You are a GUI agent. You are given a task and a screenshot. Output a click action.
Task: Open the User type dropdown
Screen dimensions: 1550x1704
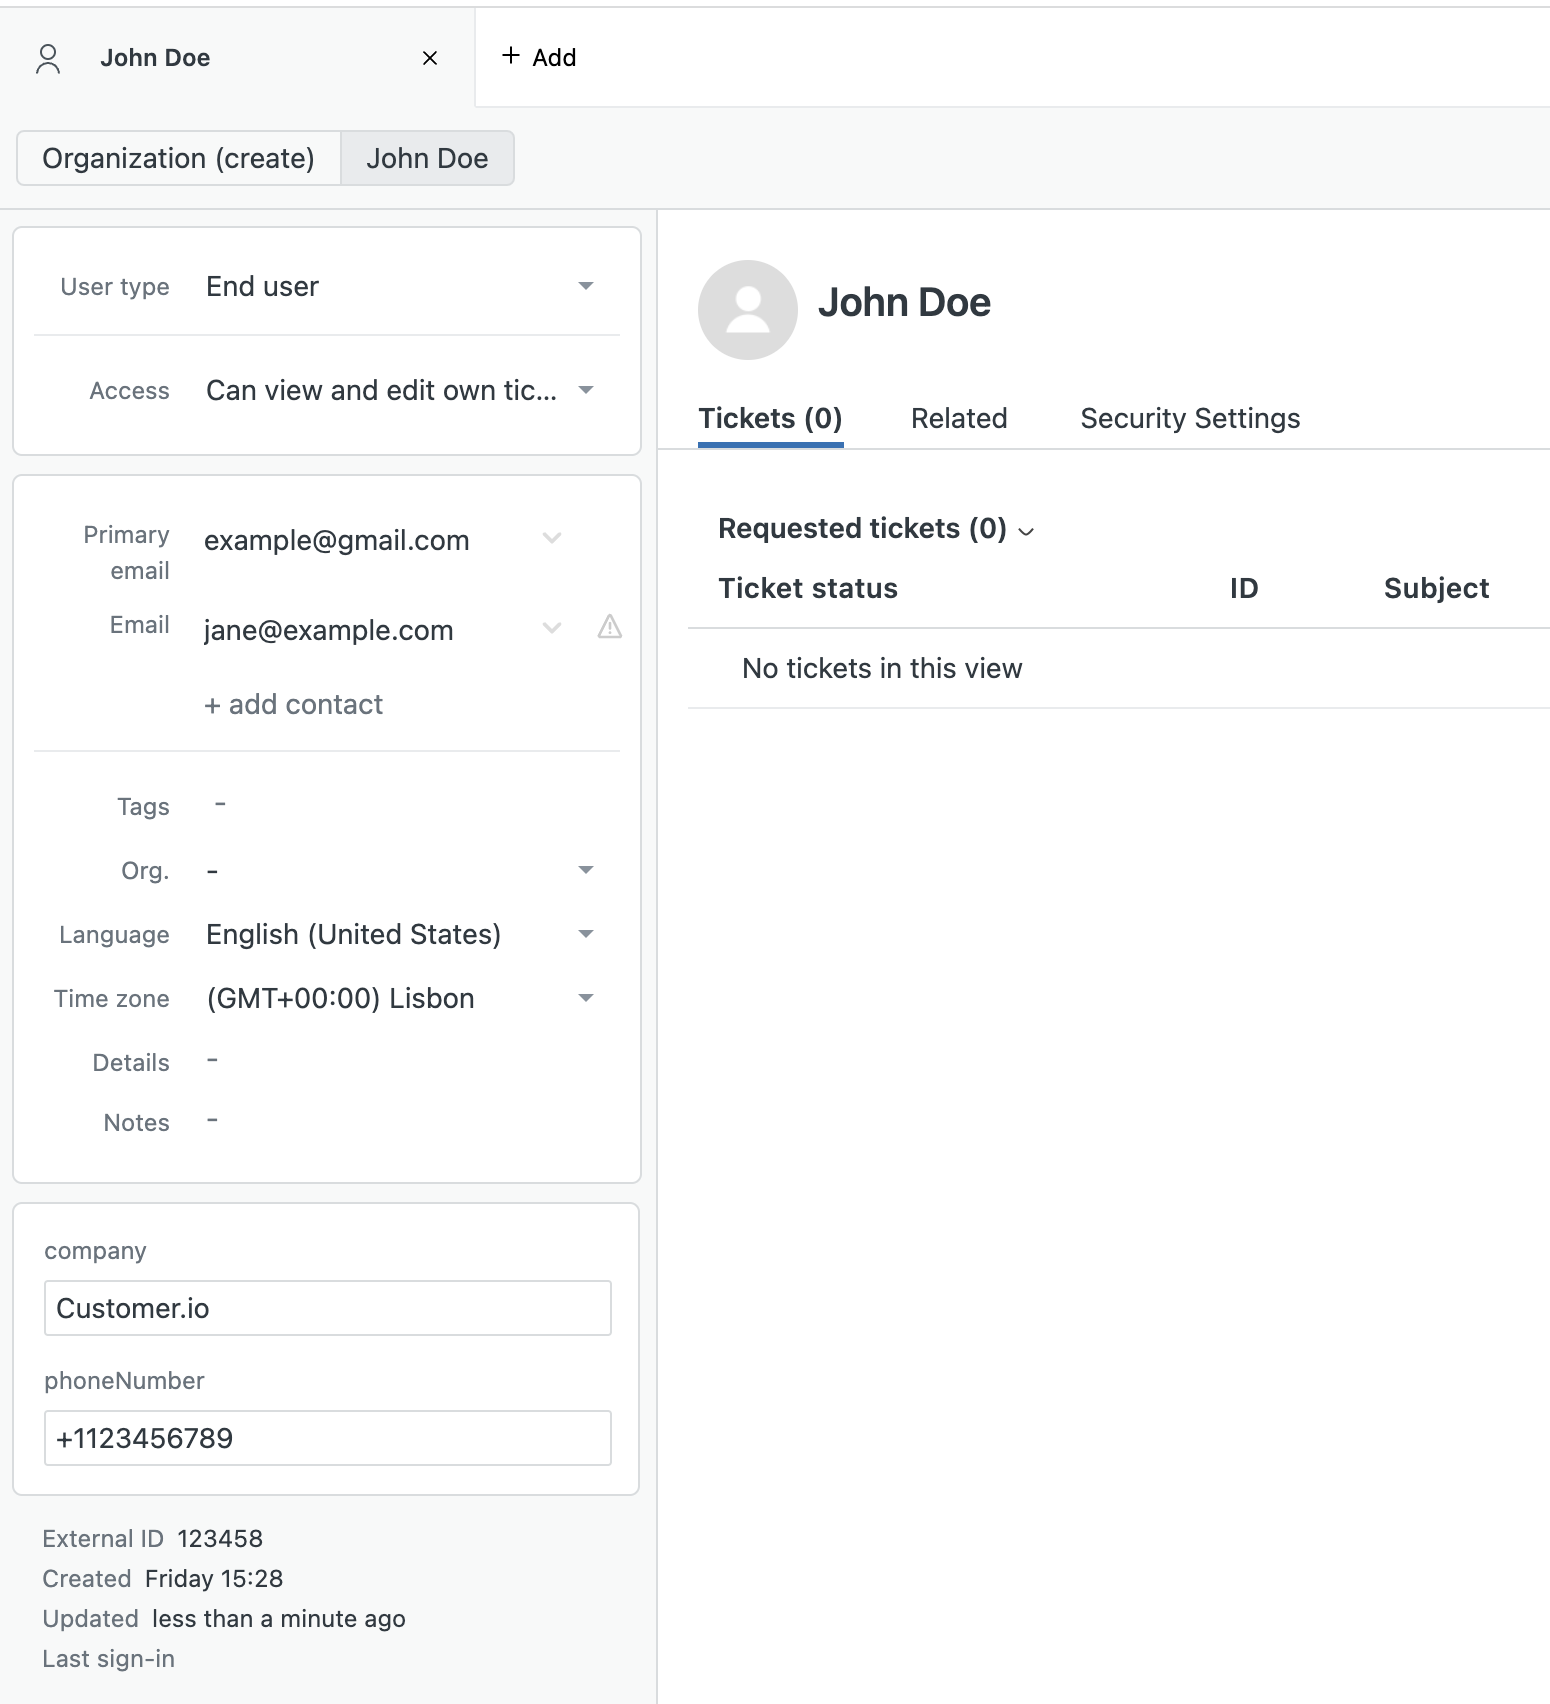400,286
